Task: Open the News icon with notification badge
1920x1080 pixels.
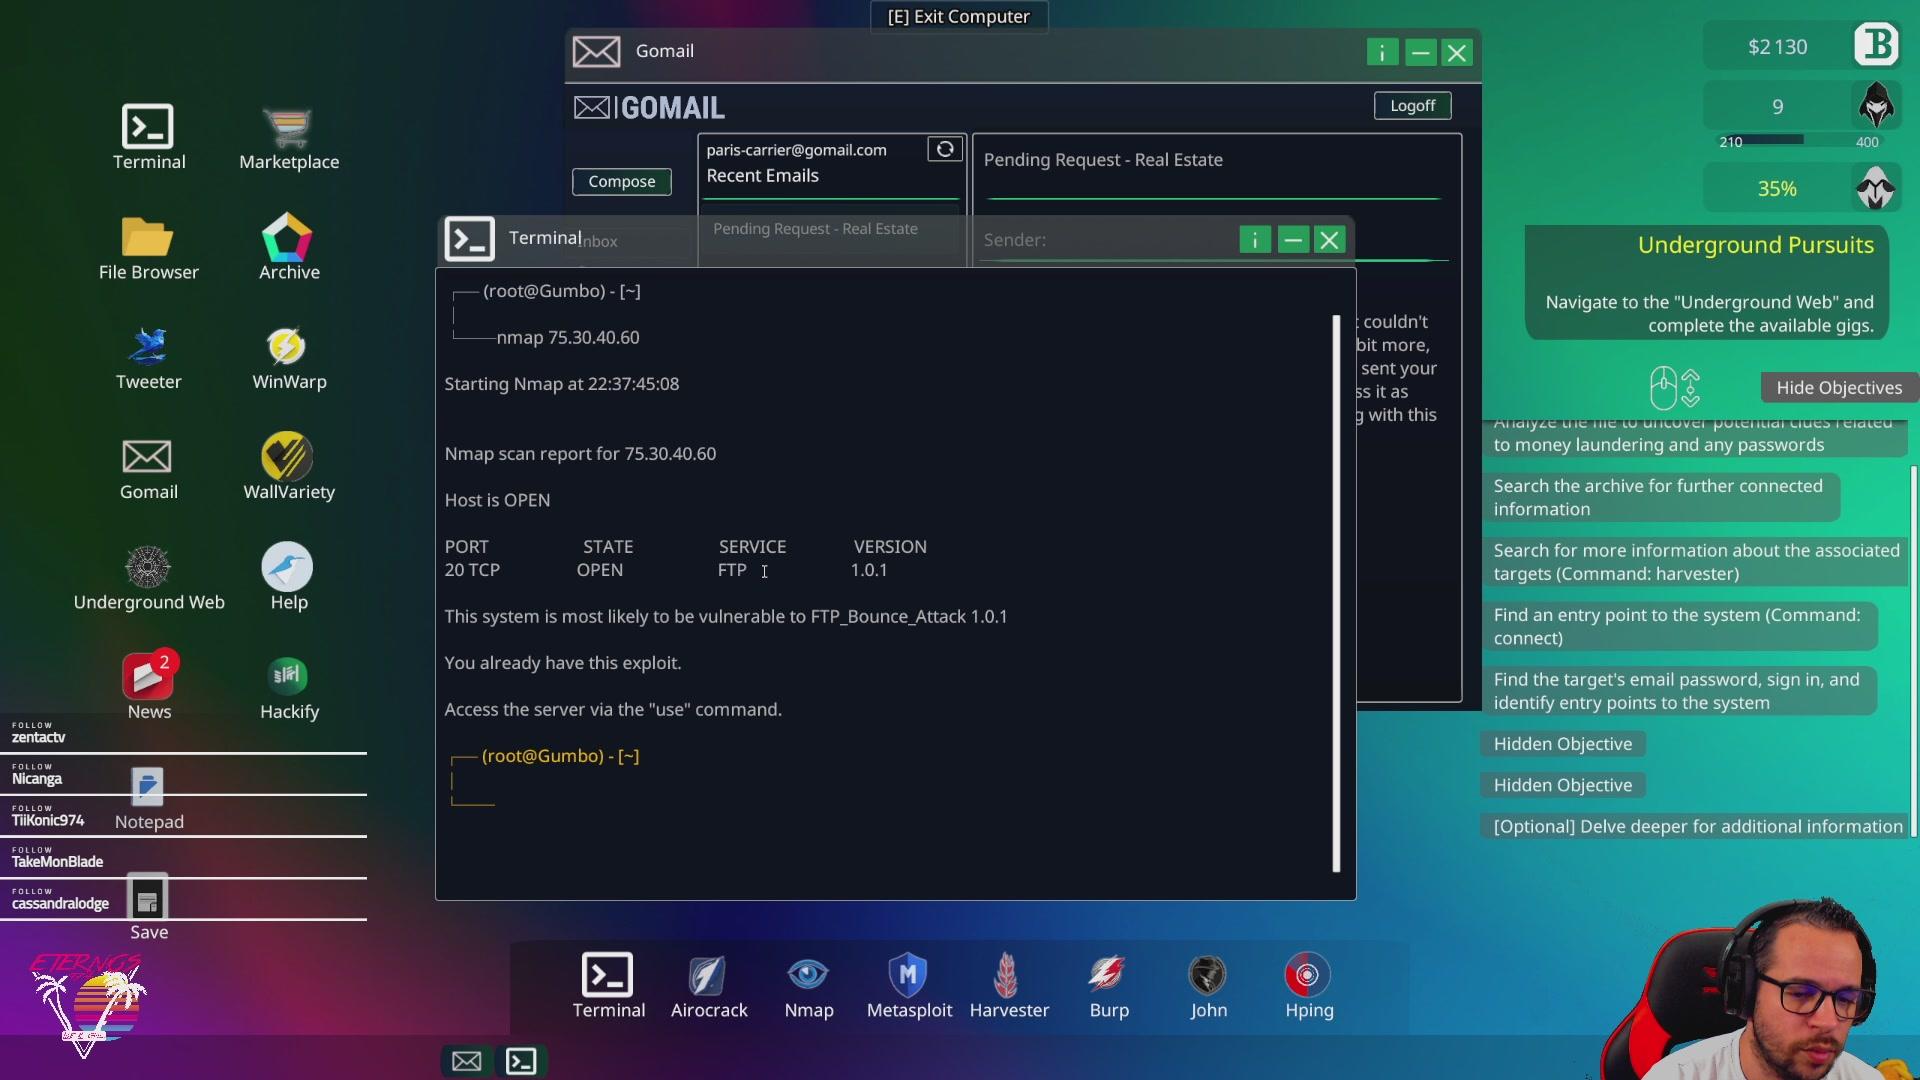Action: tap(148, 687)
